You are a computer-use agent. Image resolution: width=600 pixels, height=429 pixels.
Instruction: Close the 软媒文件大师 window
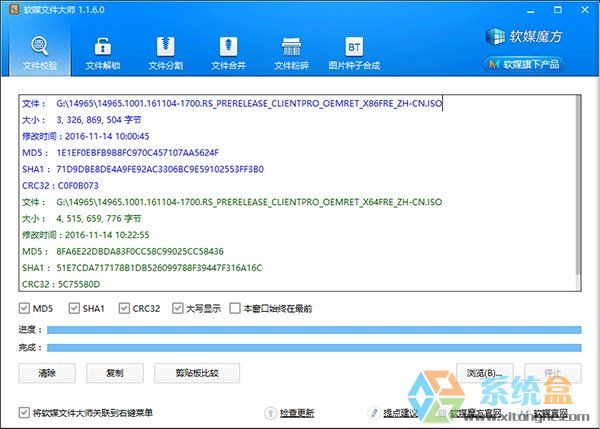point(585,10)
